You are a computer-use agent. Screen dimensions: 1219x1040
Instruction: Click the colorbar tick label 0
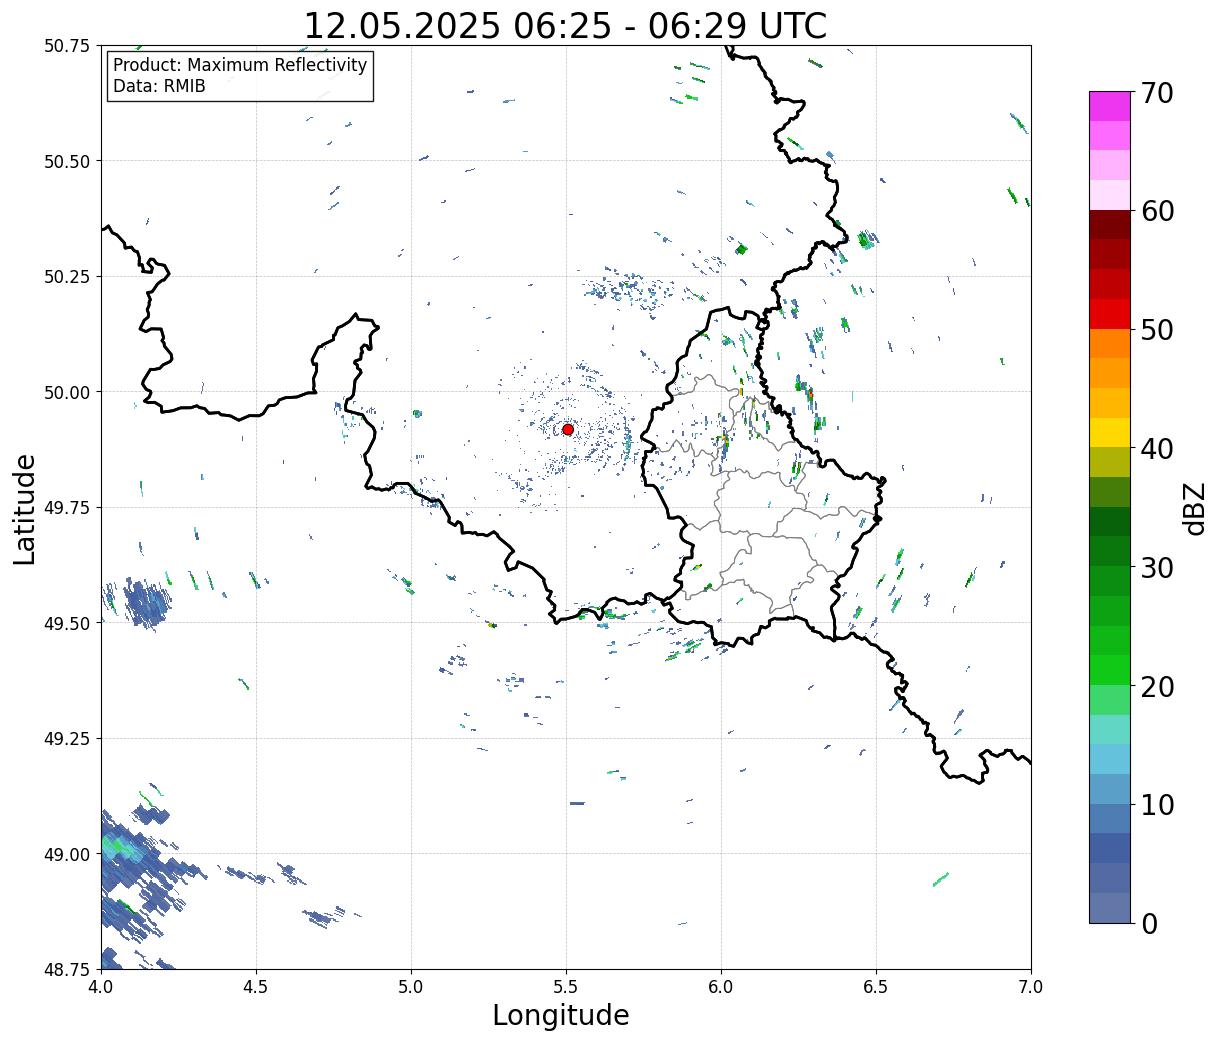point(1149,924)
